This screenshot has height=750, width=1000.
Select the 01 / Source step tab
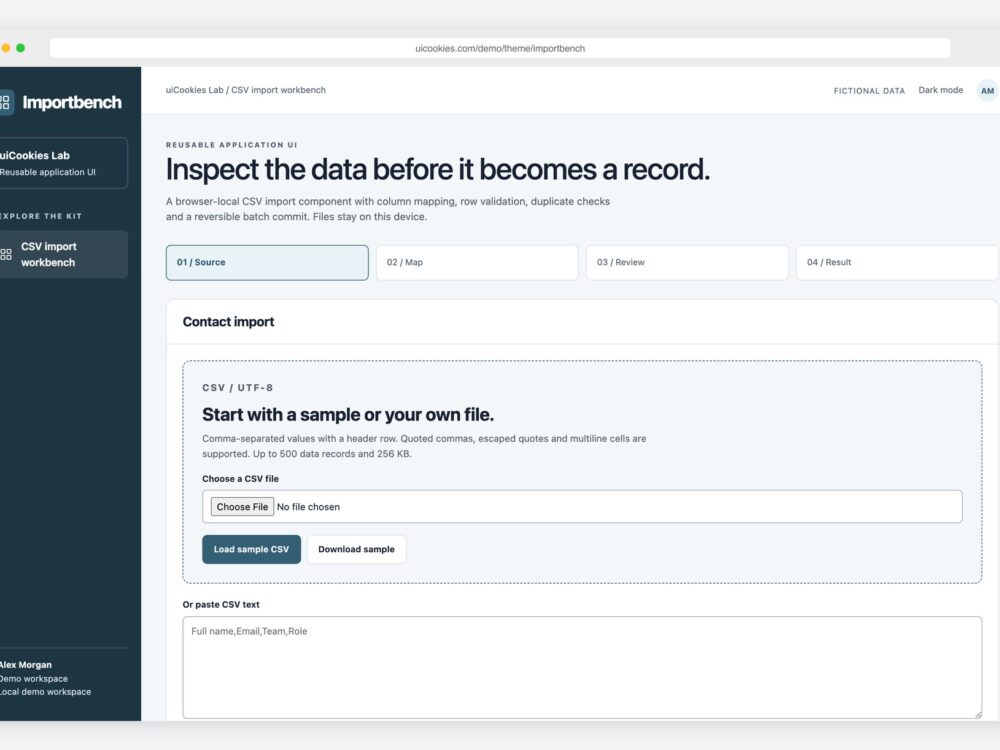coord(267,262)
